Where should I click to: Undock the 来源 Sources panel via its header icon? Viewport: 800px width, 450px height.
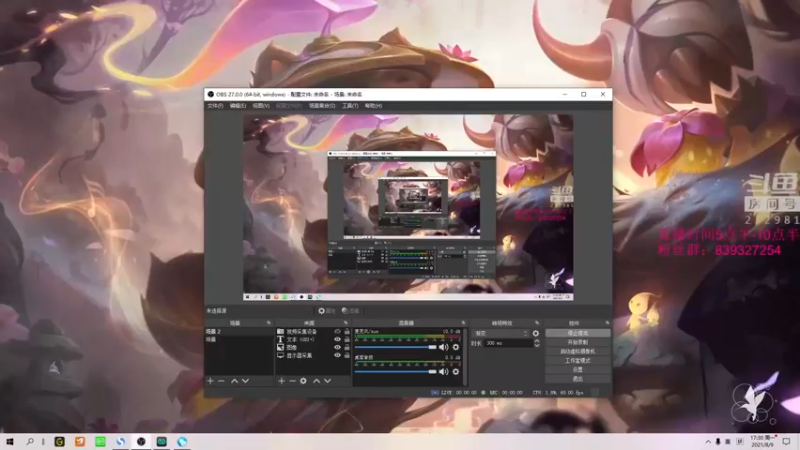pos(346,323)
